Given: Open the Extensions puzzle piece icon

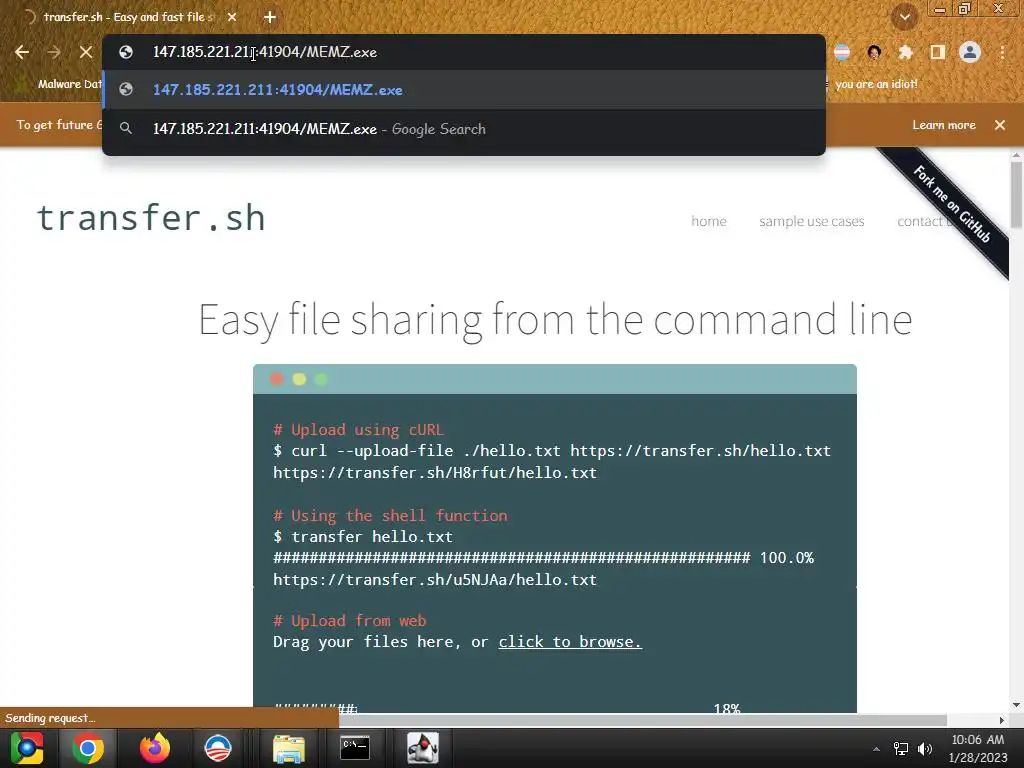Looking at the screenshot, I should [x=906, y=52].
